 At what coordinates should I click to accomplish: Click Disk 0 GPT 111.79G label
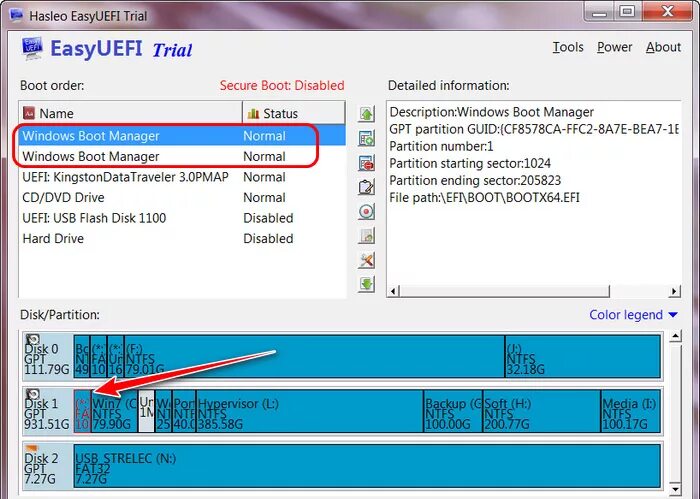click(x=47, y=359)
